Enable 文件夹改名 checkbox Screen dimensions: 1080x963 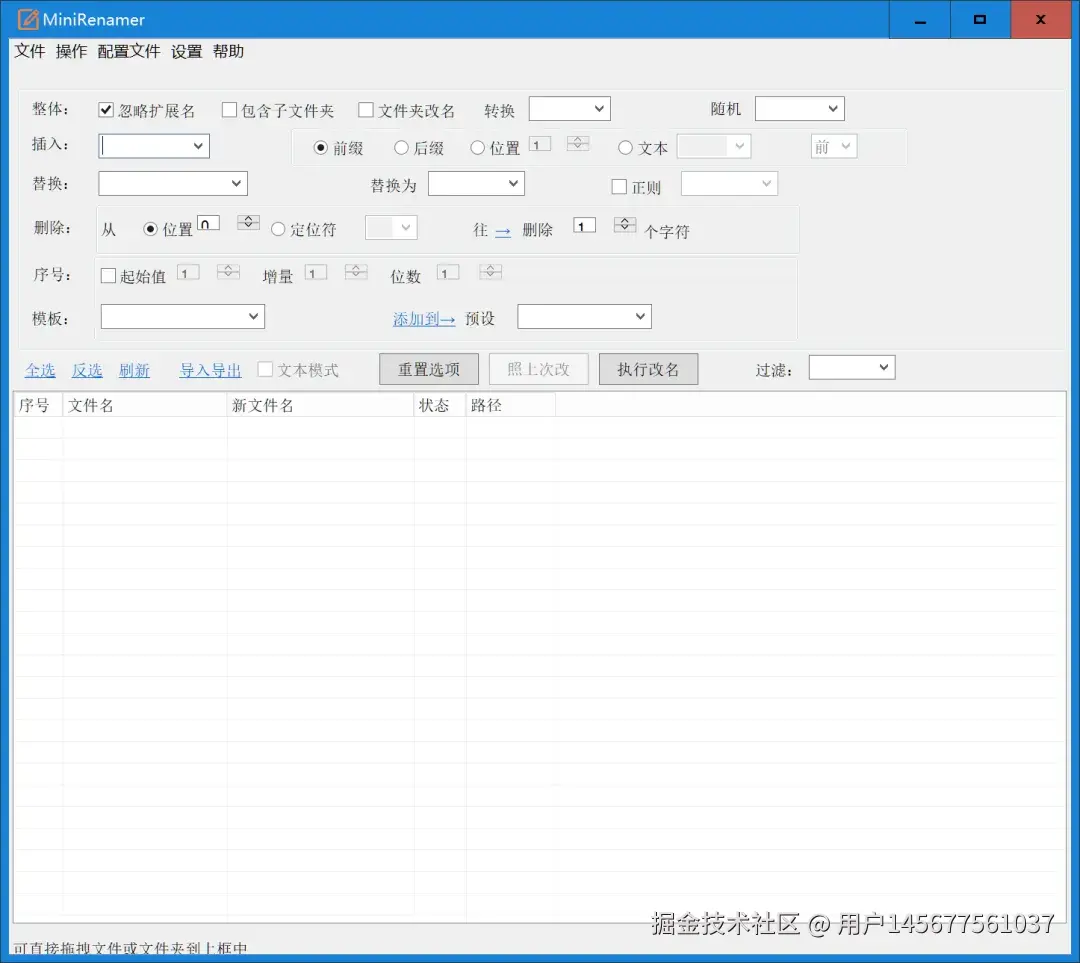[x=366, y=110]
